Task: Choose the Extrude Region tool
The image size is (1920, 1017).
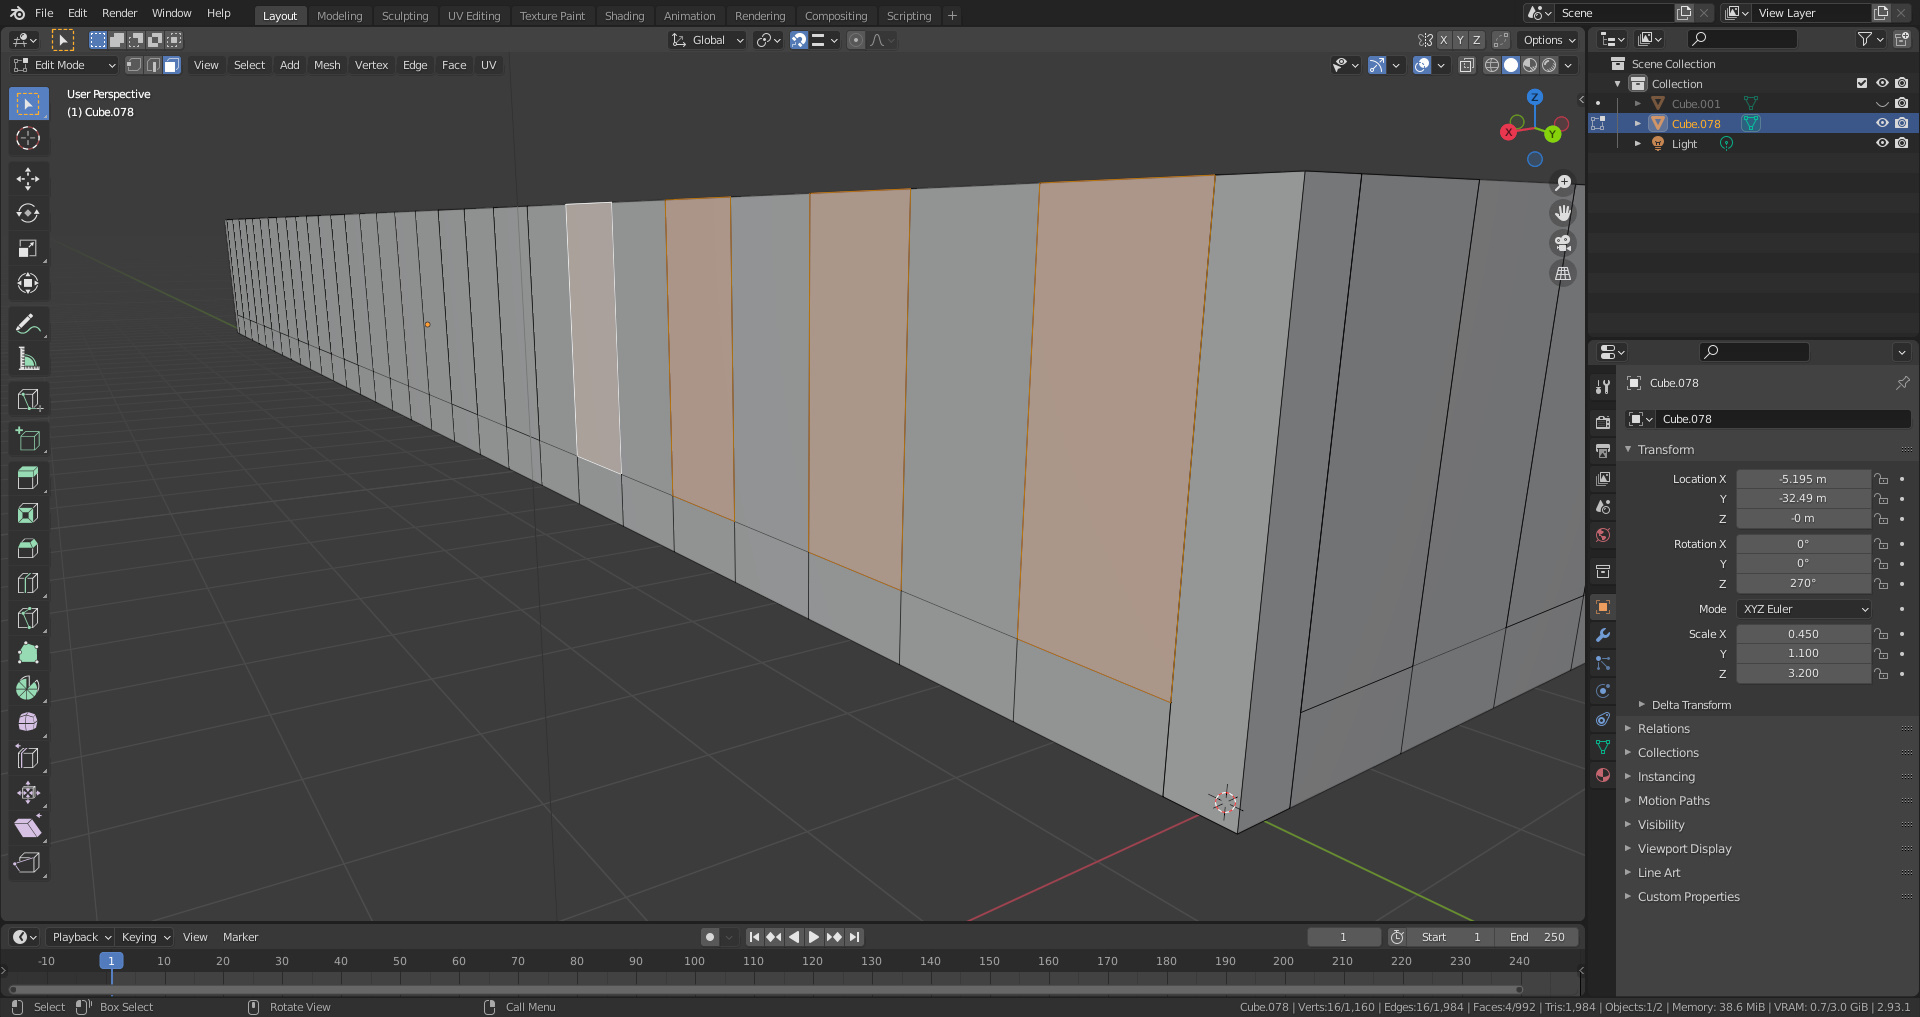Action: [x=28, y=478]
